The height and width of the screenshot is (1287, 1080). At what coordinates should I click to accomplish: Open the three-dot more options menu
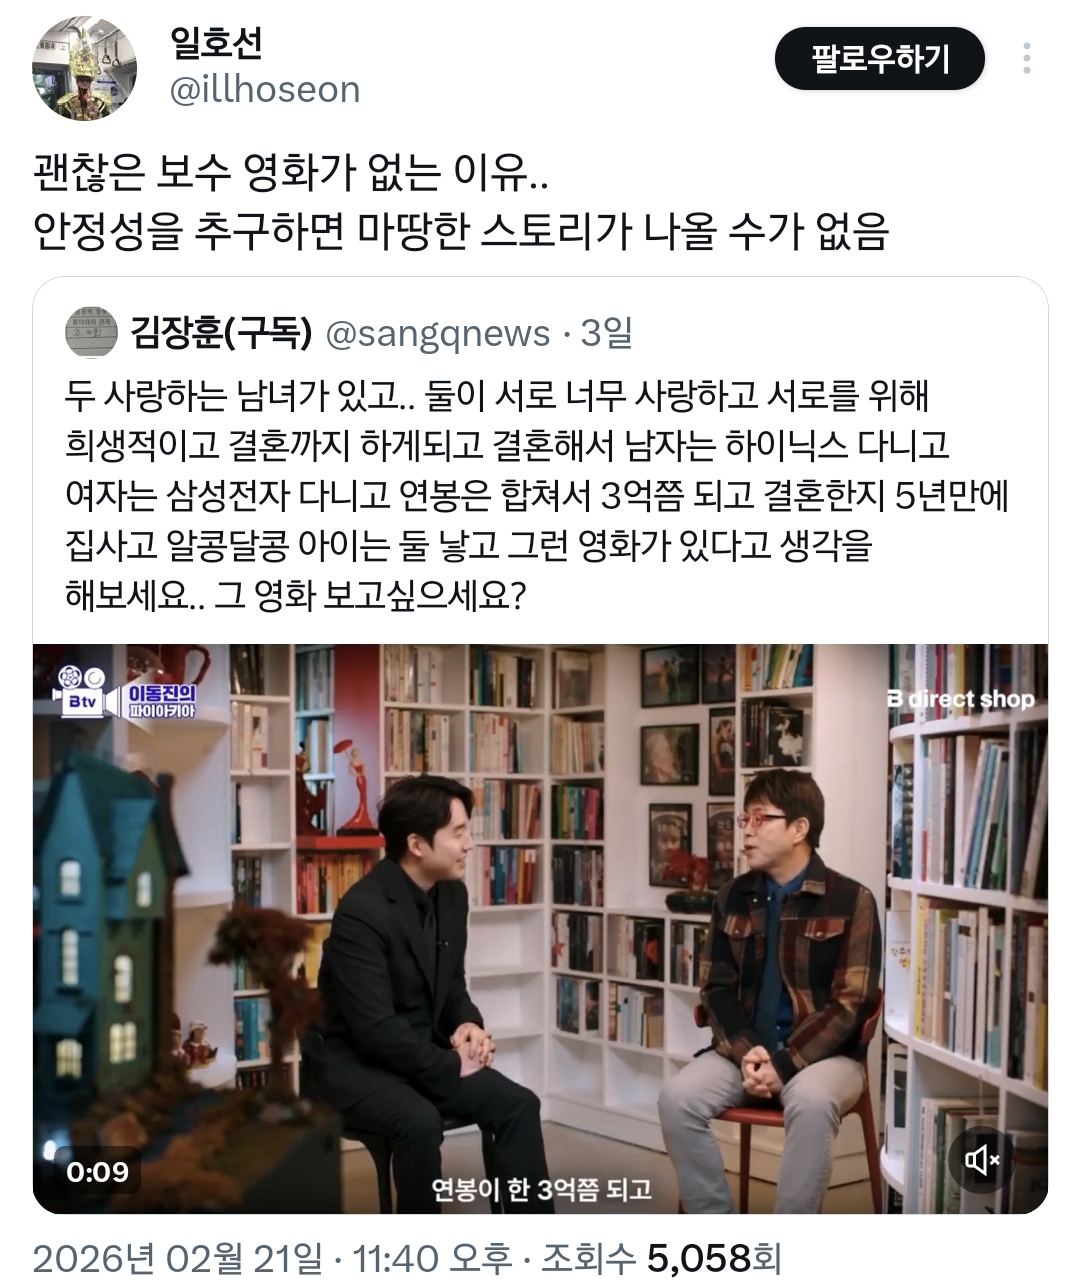pyautogui.click(x=1027, y=59)
